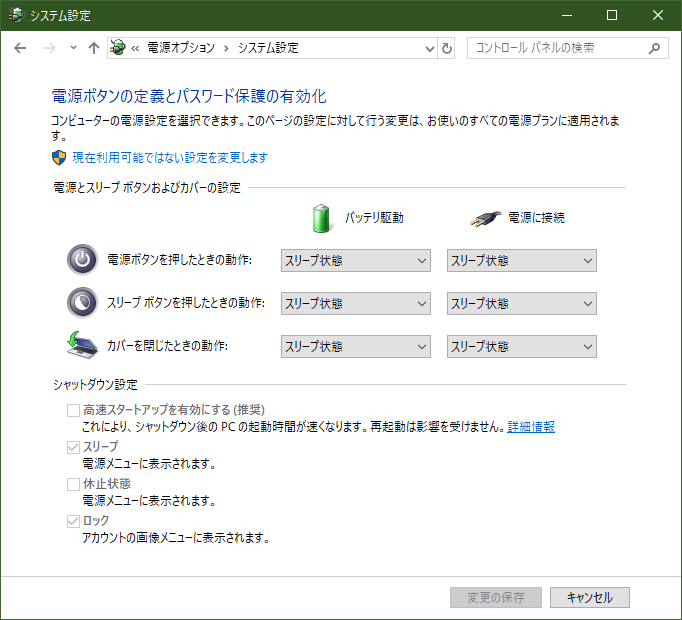Click the キャンセル button

(x=589, y=597)
